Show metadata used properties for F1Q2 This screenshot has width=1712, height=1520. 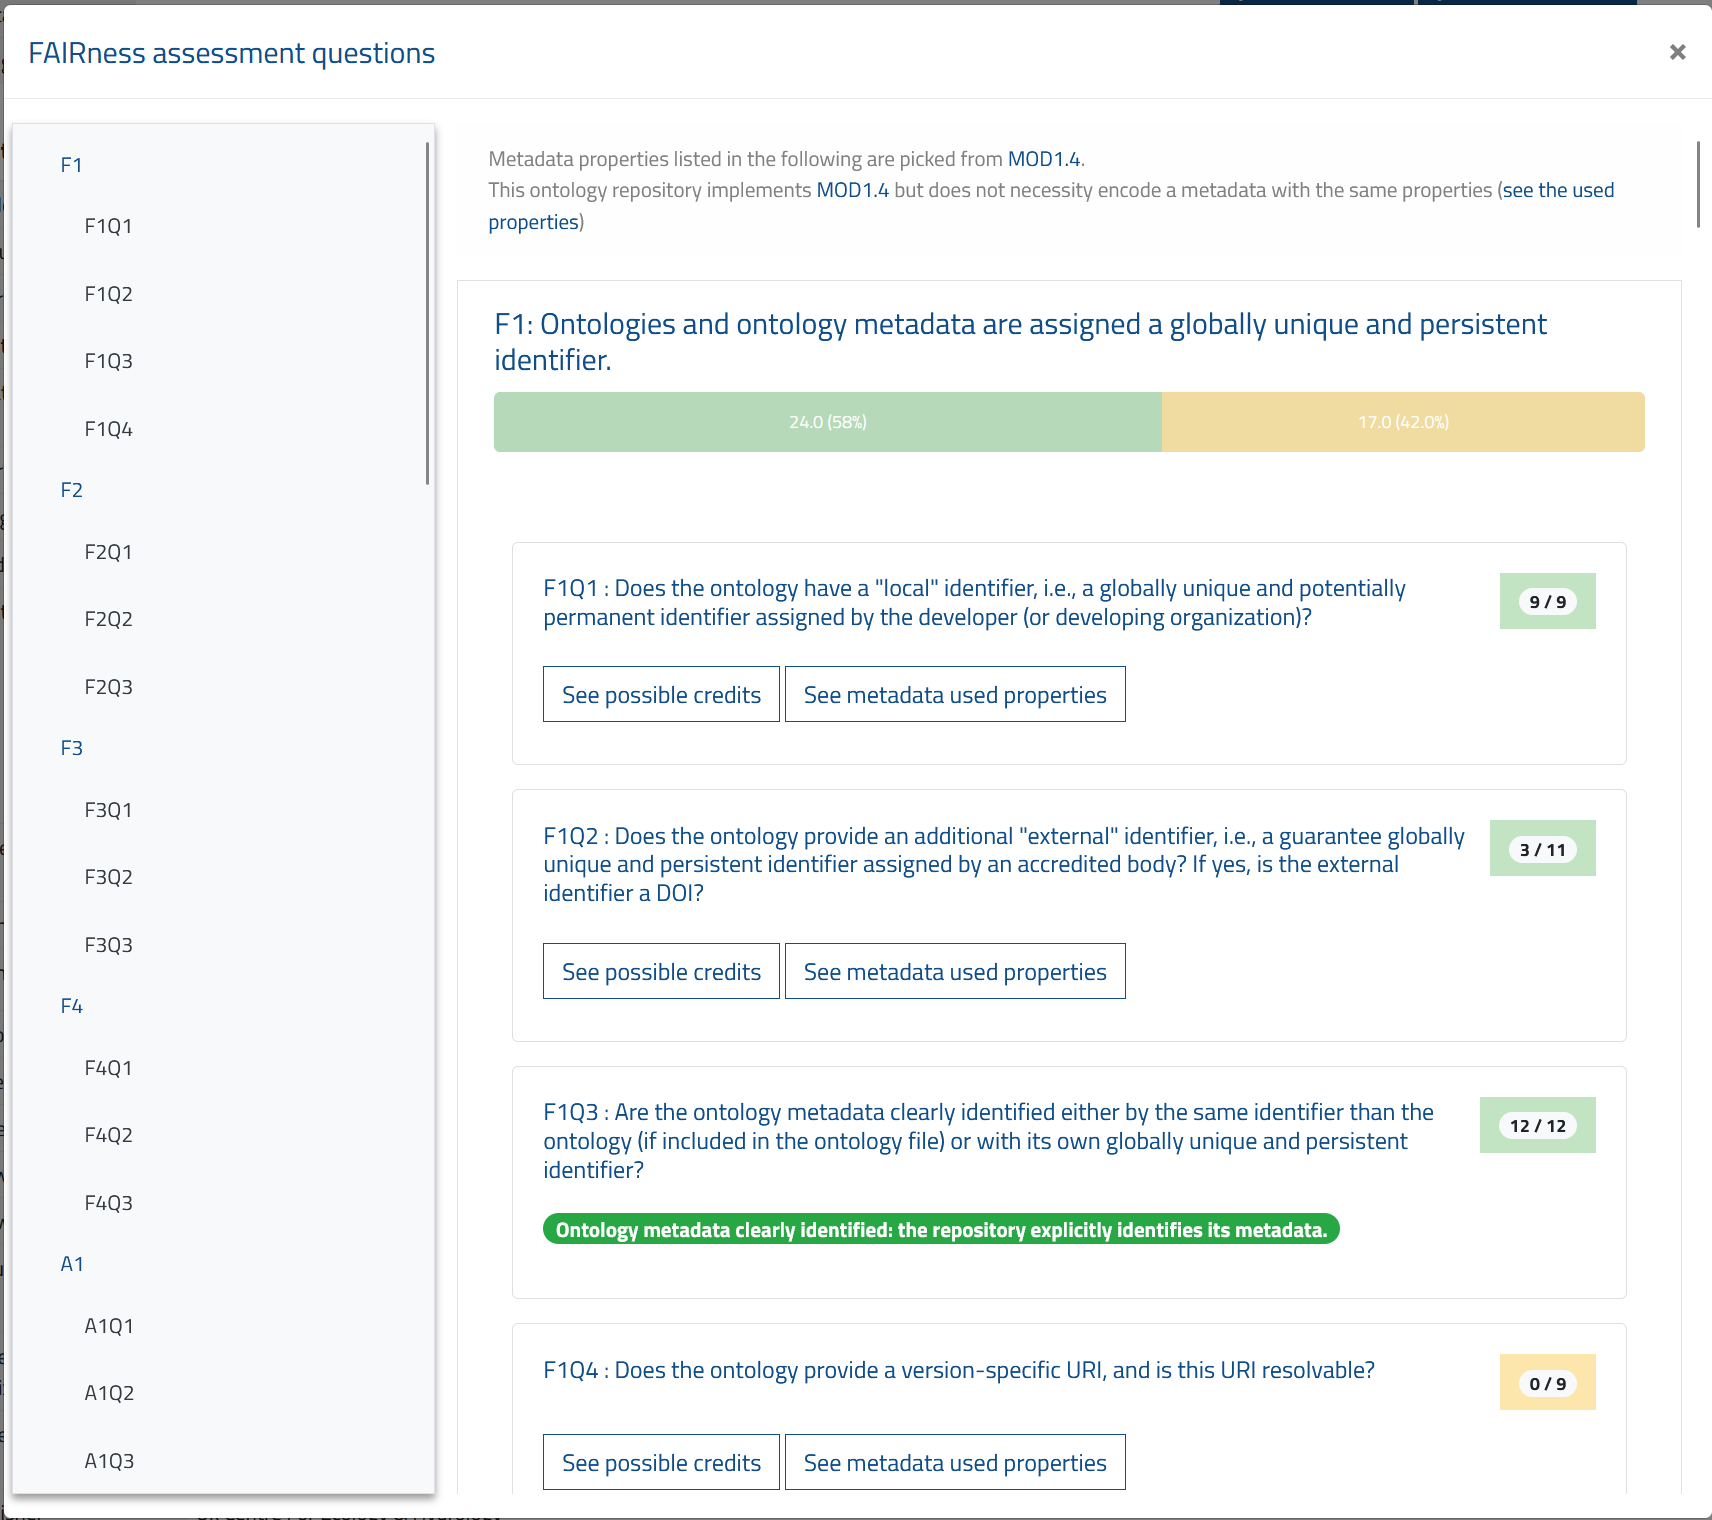pyautogui.click(x=955, y=971)
